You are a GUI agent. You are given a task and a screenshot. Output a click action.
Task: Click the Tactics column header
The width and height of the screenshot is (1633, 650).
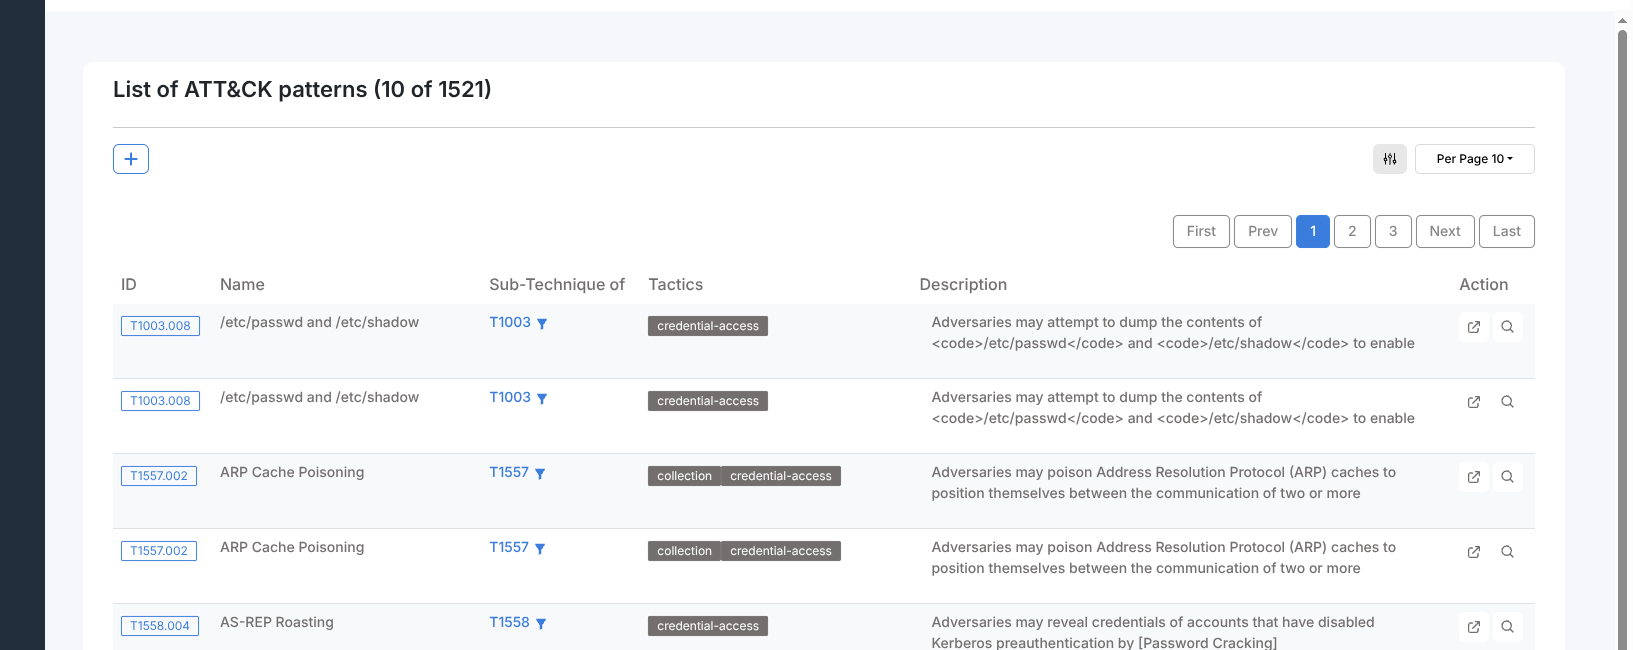(676, 285)
